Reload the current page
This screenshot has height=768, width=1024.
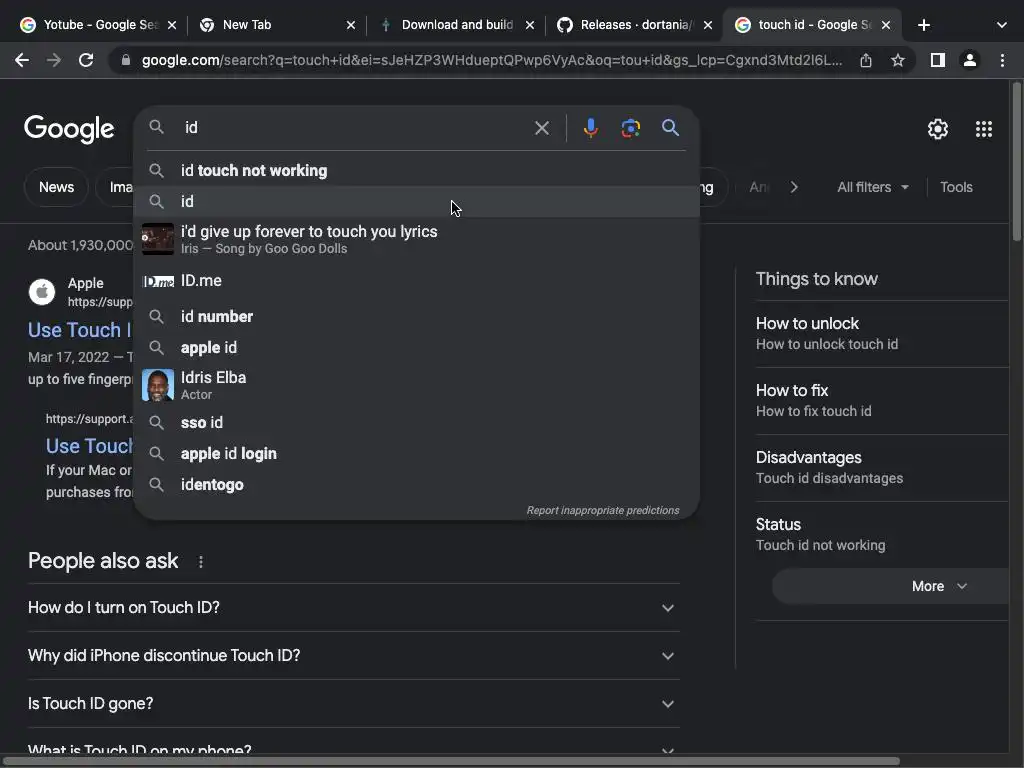(x=86, y=60)
